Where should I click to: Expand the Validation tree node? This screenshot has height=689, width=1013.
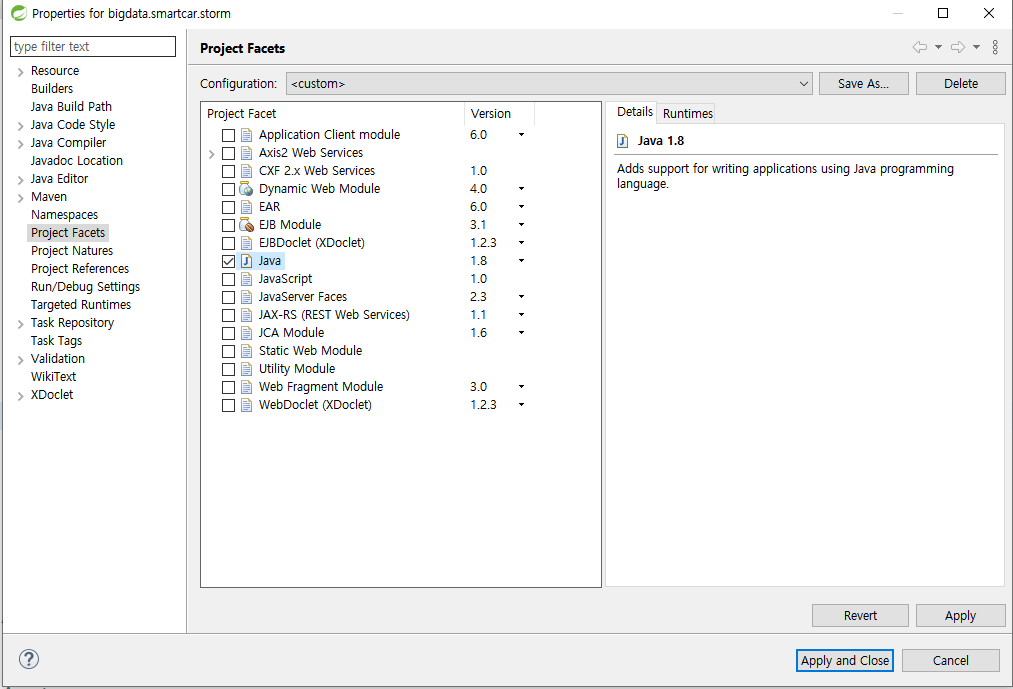[x=21, y=359]
